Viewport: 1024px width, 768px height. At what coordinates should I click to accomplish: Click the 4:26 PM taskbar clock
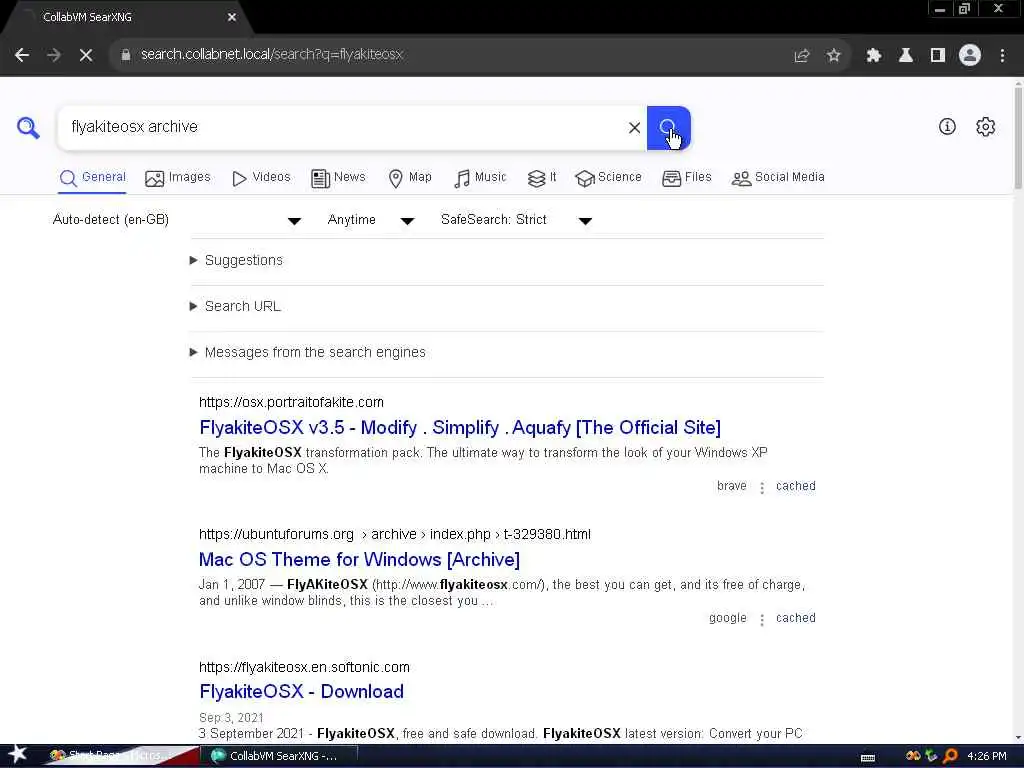pyautogui.click(x=987, y=756)
